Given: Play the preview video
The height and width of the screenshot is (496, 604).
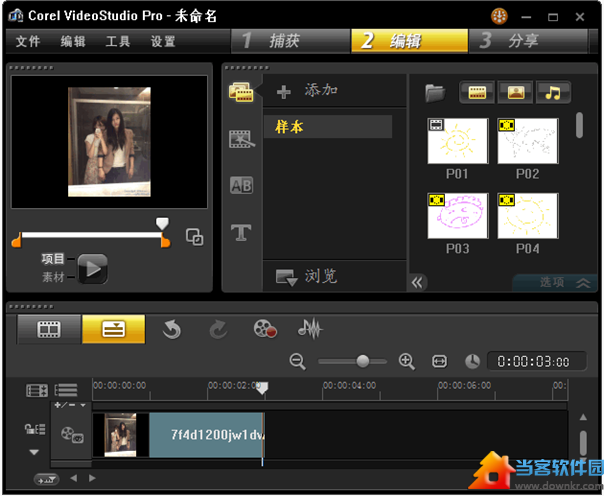Looking at the screenshot, I should (x=92, y=268).
